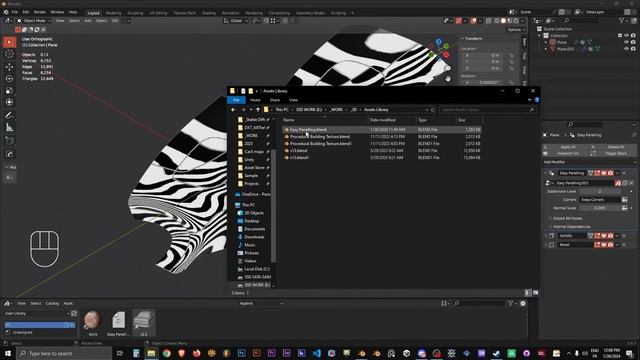
Task: Select the Annotate tool in Blender toolbar
Action: 9,116
